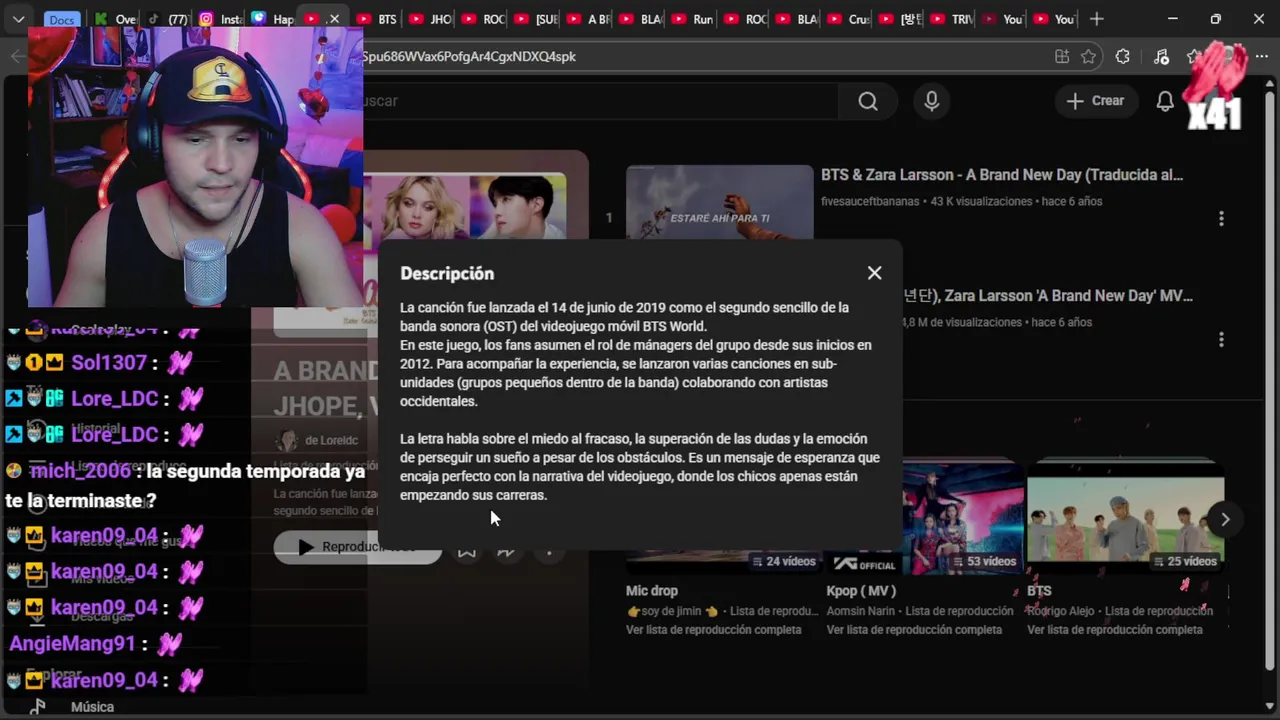Click the page vertical scrollbar
This screenshot has width=1280, height=720.
point(1269,380)
